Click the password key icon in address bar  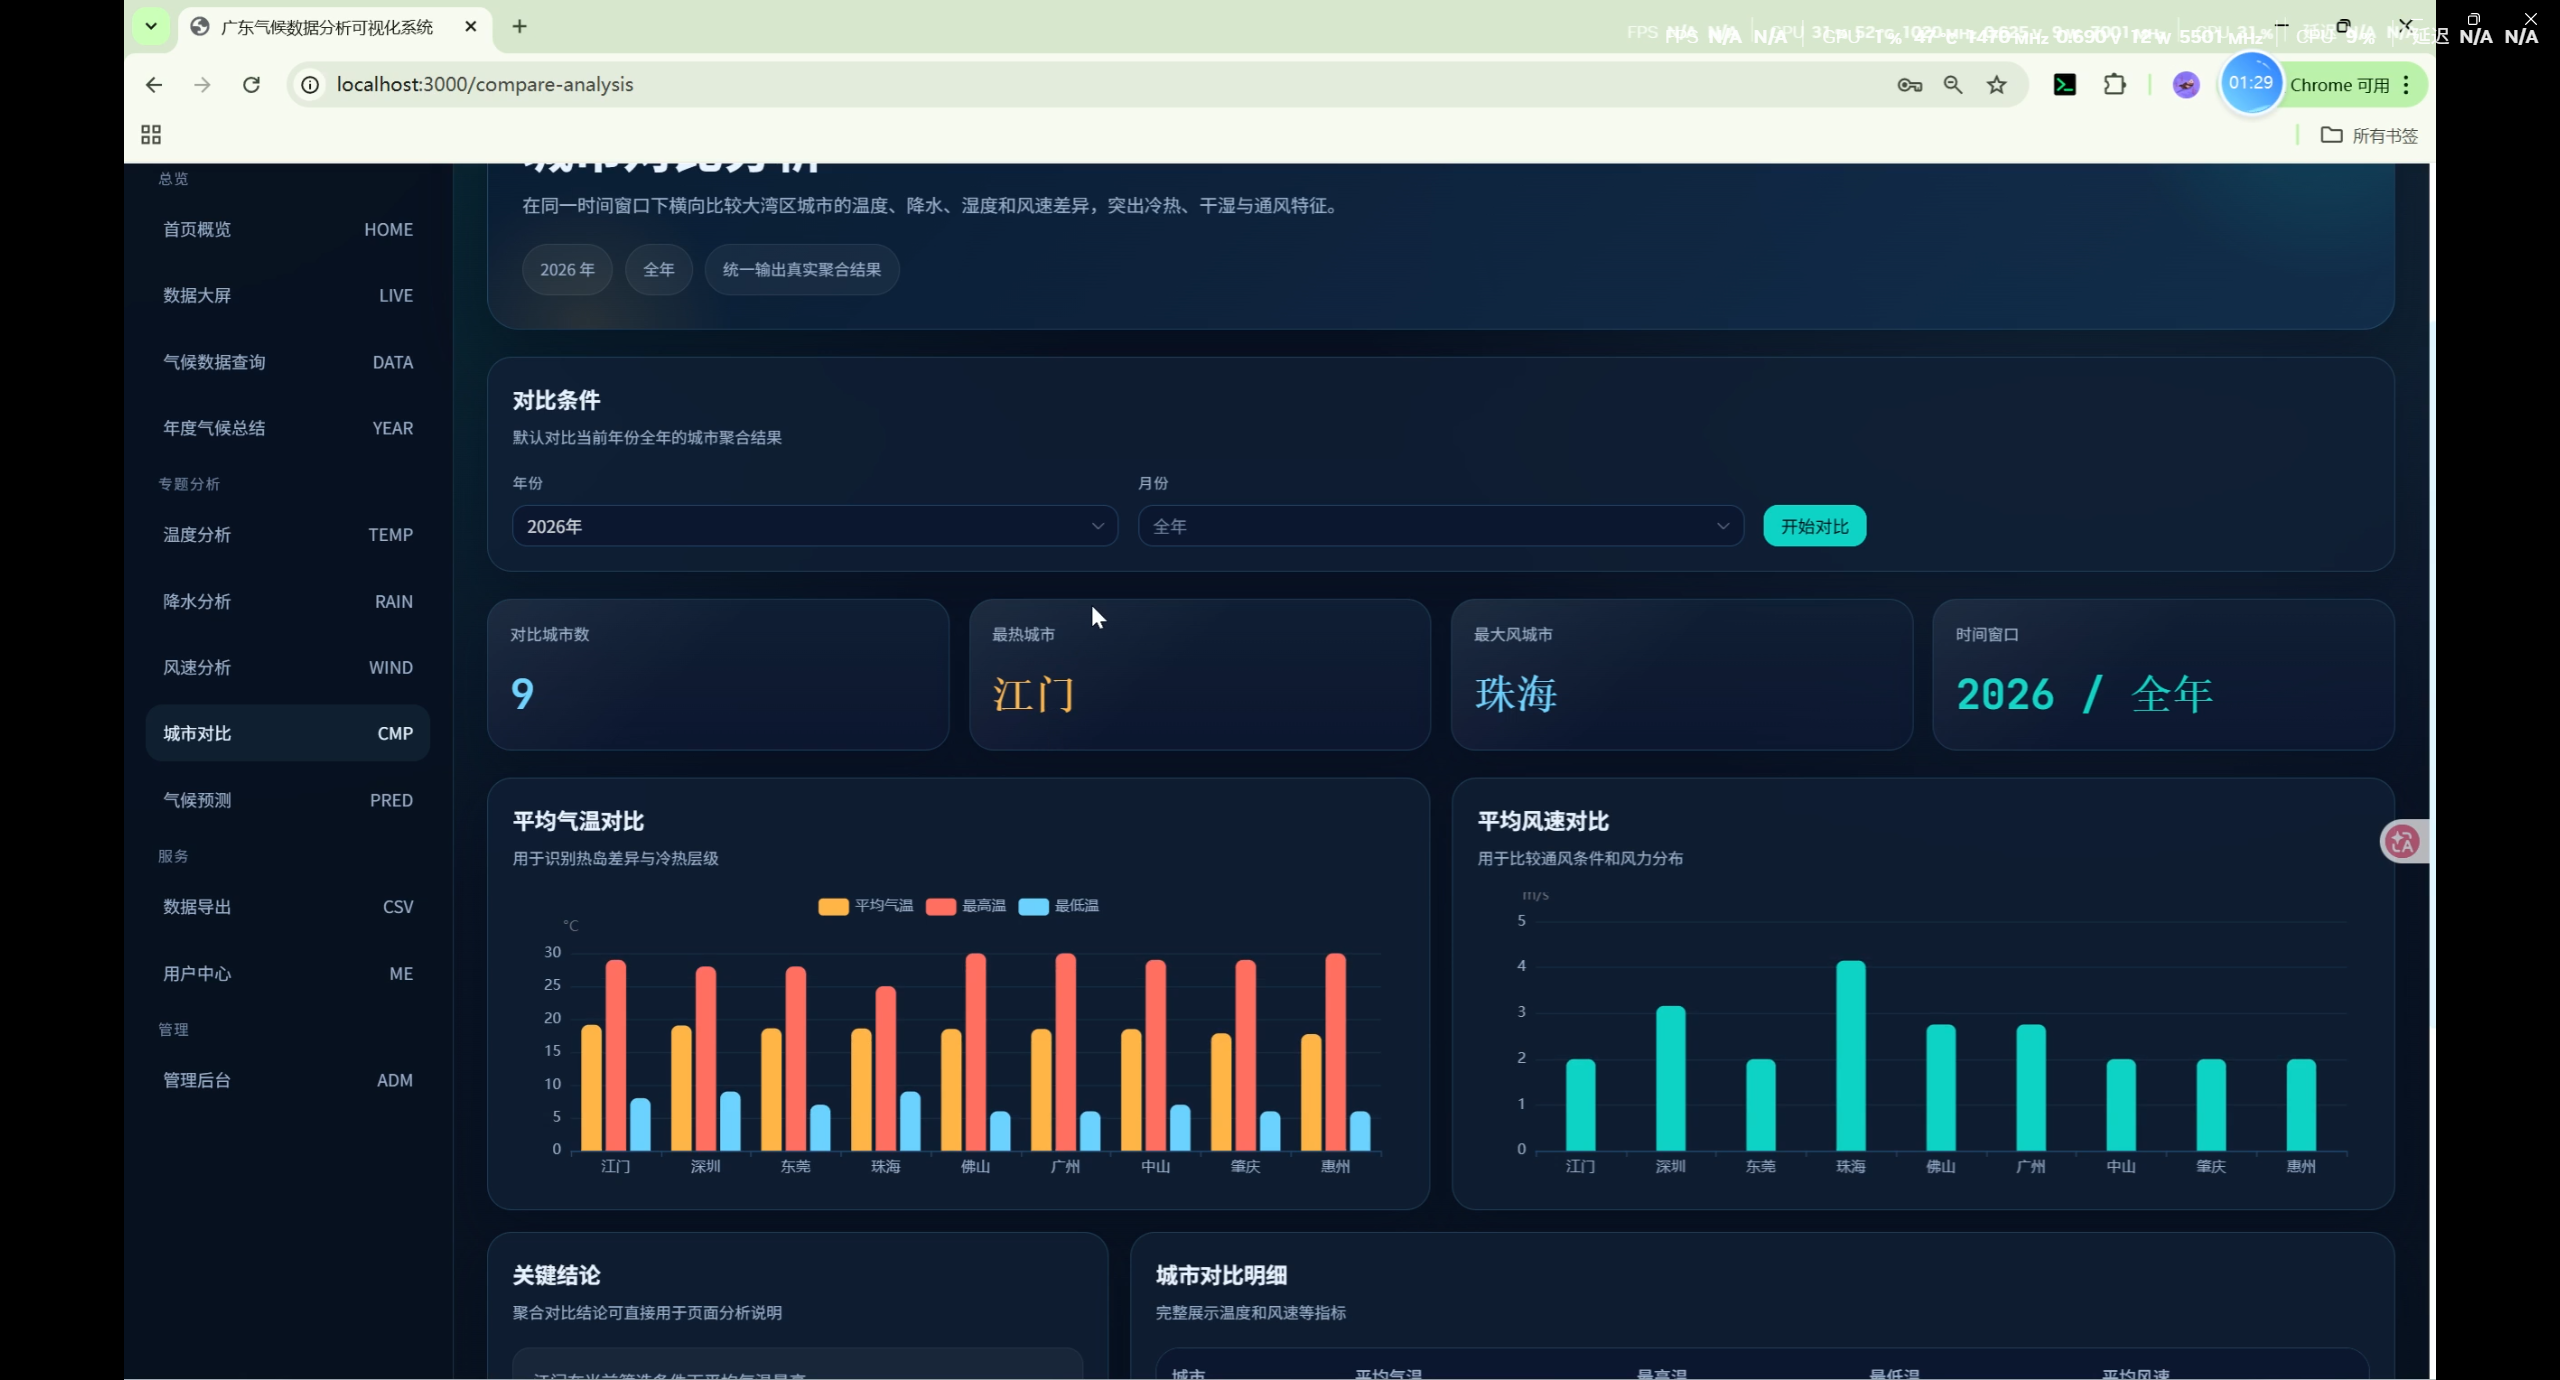(x=1909, y=85)
